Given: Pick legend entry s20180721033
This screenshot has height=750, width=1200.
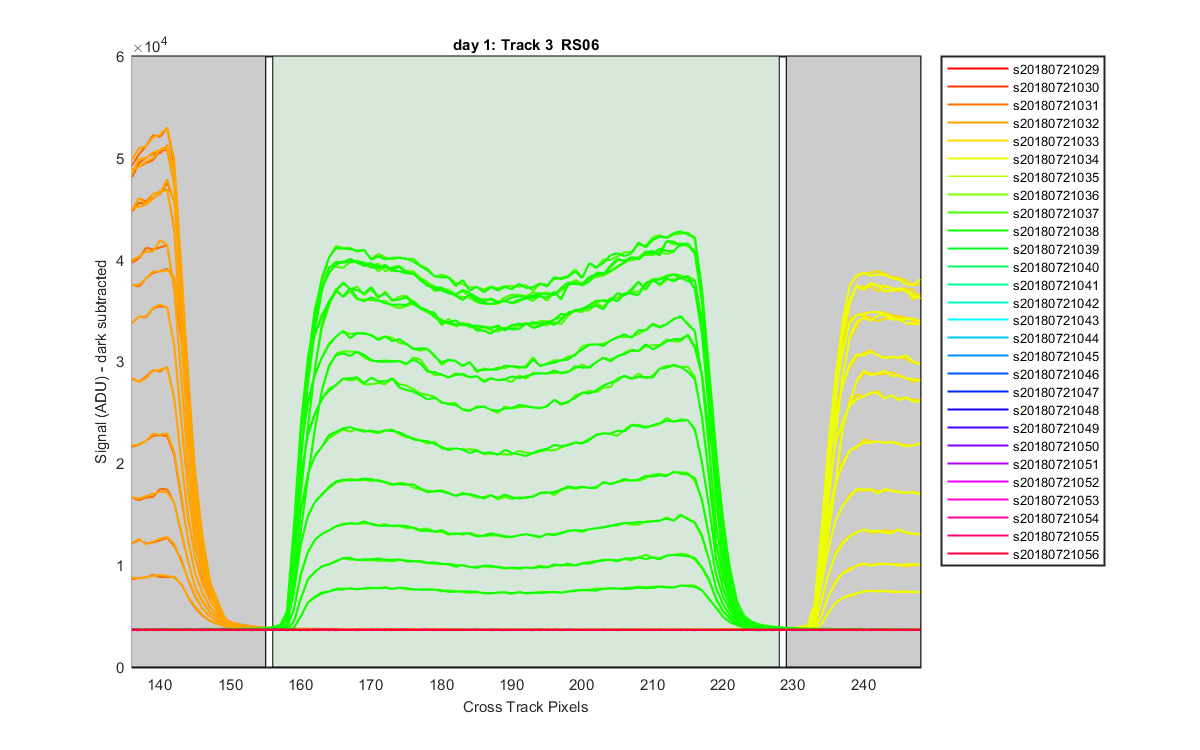Looking at the screenshot, I should (1056, 142).
